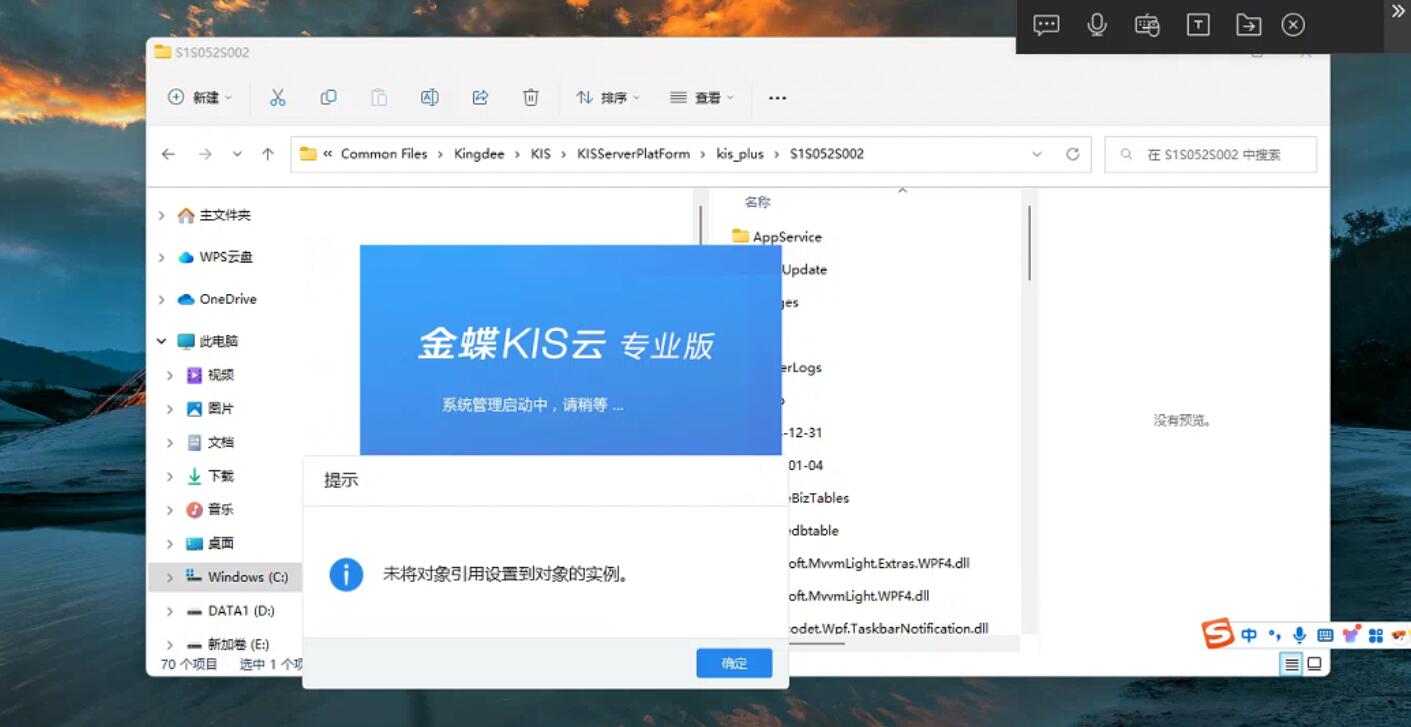Viewport: 1411px width, 727px height.
Task: Select OneDrive in the navigation pane
Action: 228,299
